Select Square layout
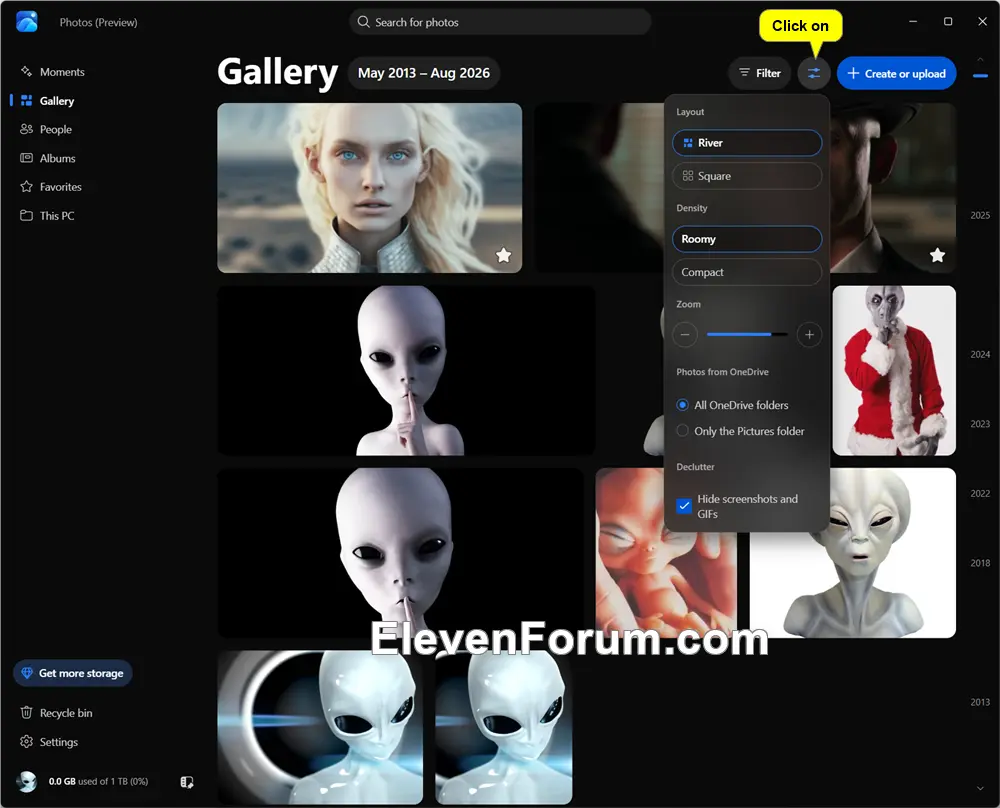This screenshot has height=808, width=1000. click(x=747, y=176)
